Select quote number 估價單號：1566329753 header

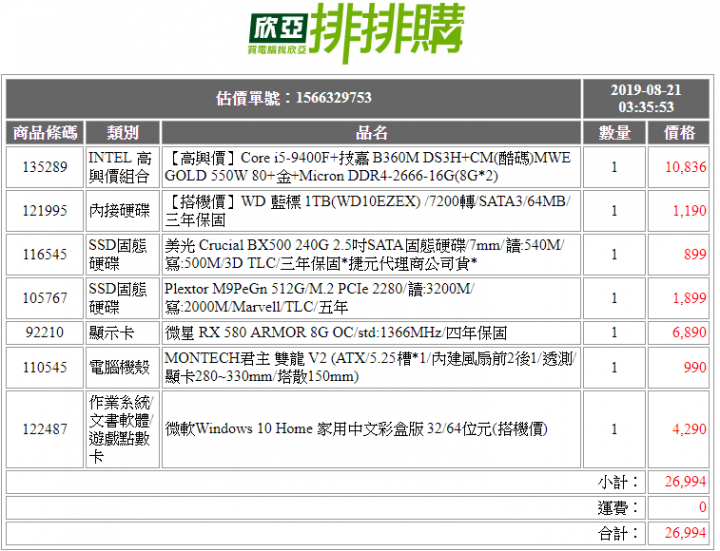(294, 98)
